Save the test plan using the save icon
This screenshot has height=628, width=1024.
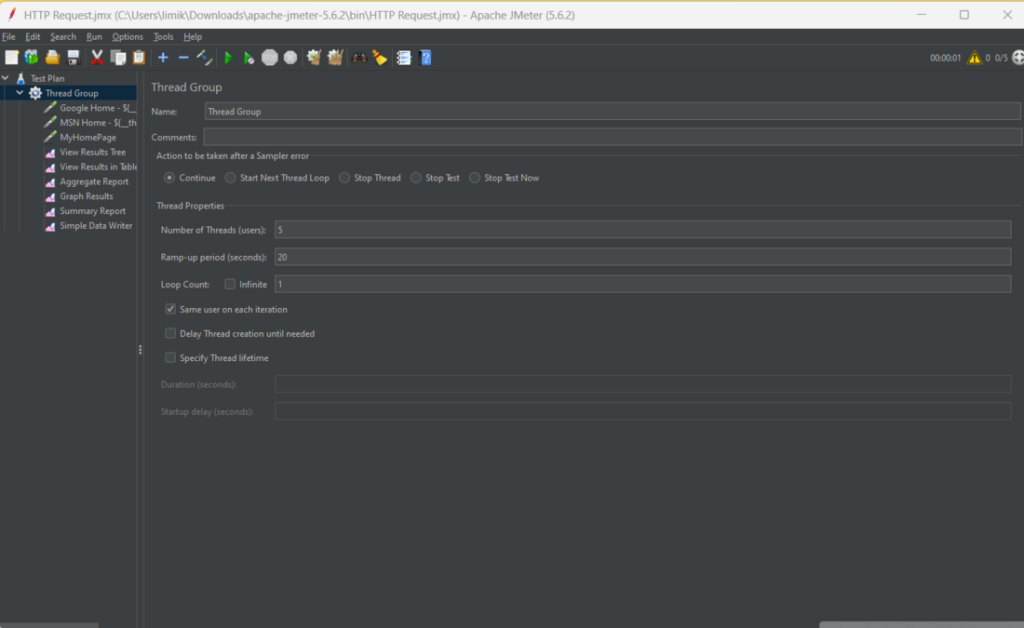(x=74, y=57)
